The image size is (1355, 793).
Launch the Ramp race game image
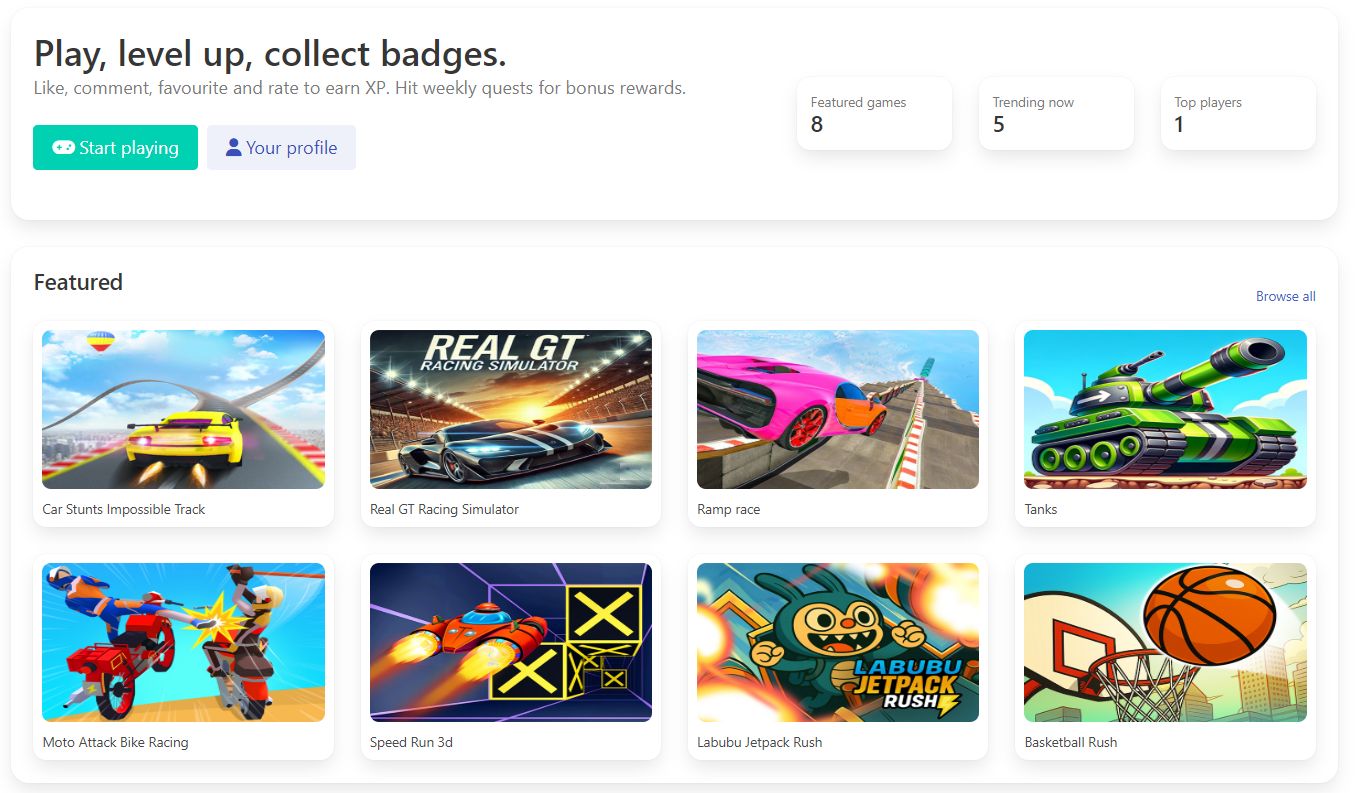[x=838, y=409]
